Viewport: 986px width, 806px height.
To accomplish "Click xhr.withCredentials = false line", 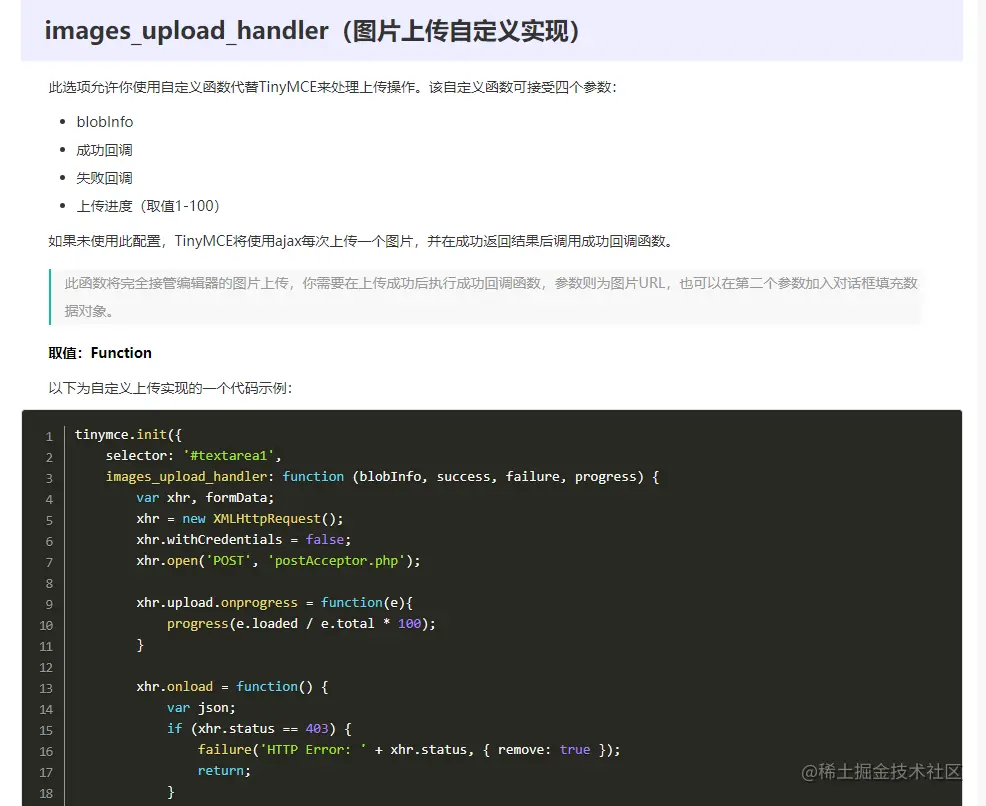I will 243,539.
